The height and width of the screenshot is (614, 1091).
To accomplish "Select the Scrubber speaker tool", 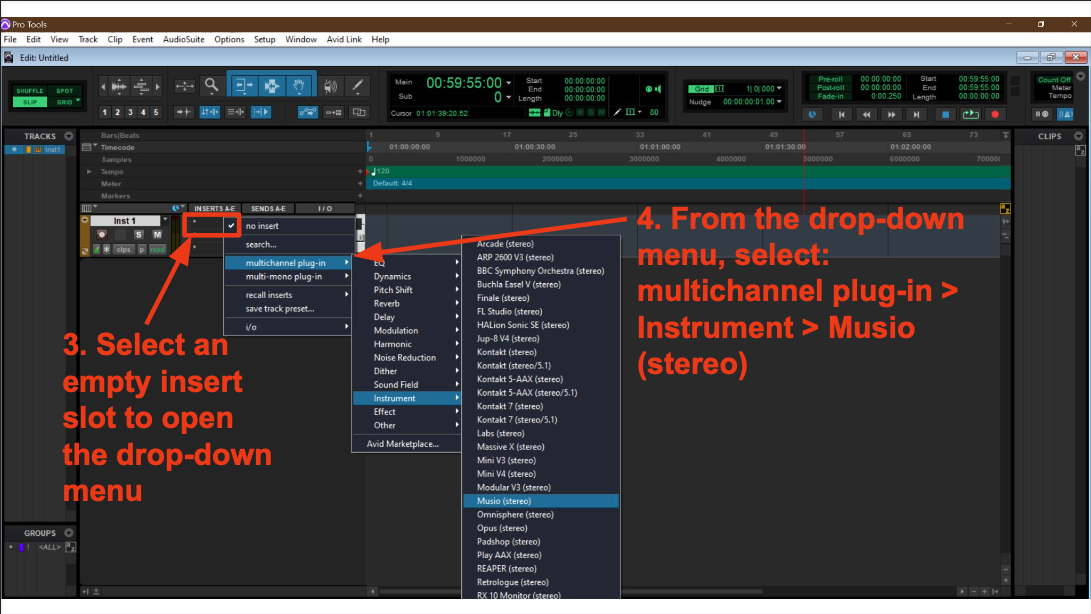I will pyautogui.click(x=331, y=86).
